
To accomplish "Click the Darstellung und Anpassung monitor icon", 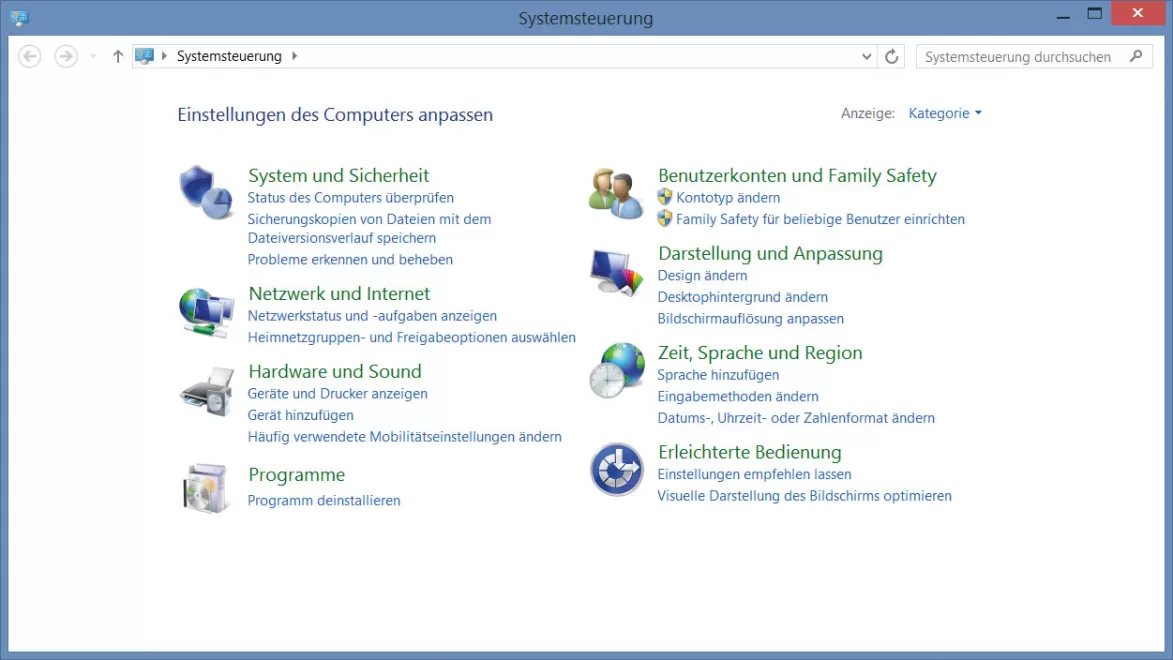I will tap(616, 272).
